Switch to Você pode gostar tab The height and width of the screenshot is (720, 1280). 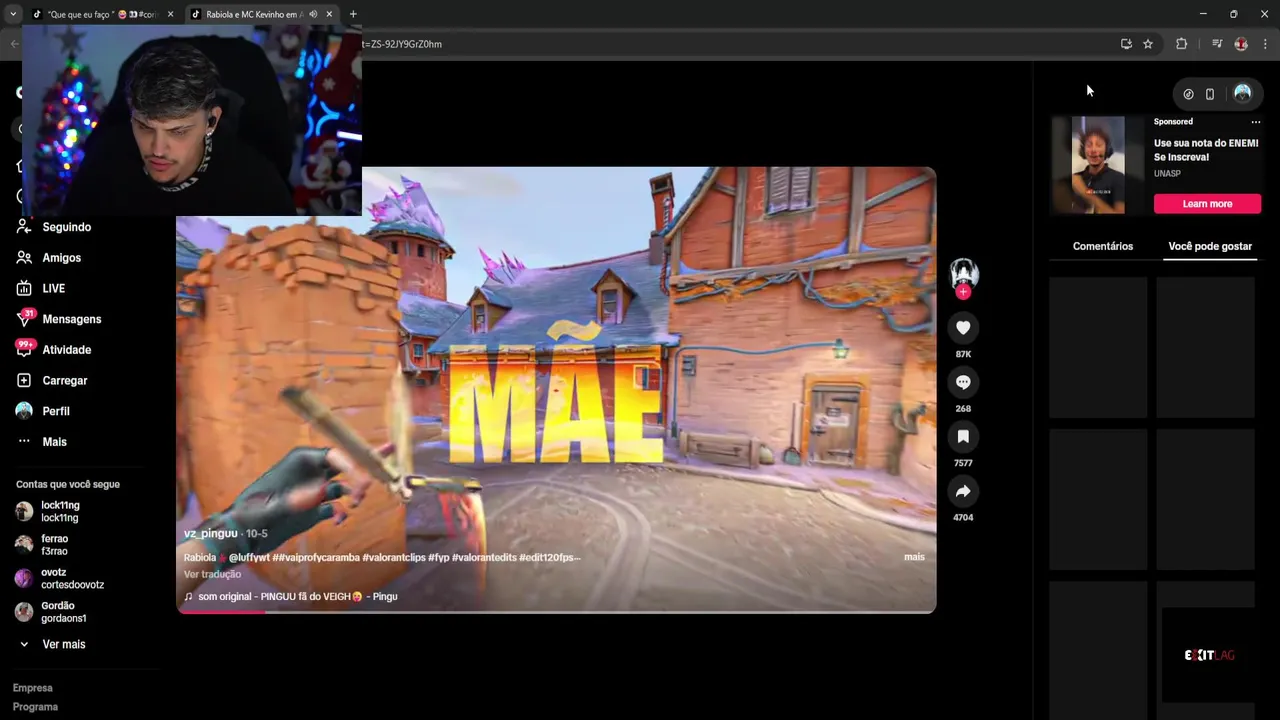1210,246
